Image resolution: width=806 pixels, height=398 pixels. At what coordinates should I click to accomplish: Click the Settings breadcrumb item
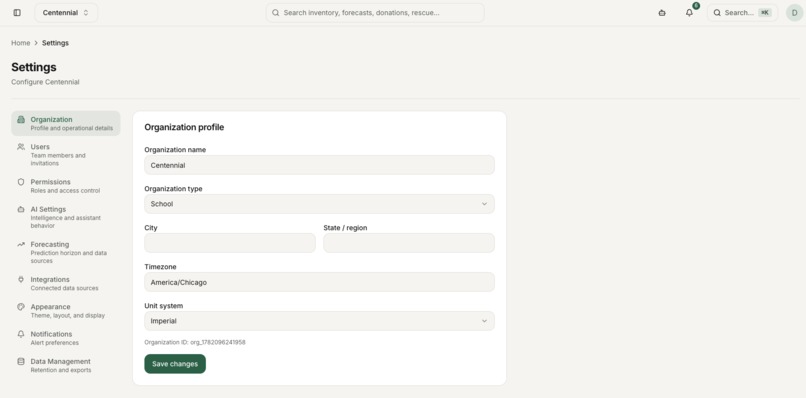tap(55, 43)
